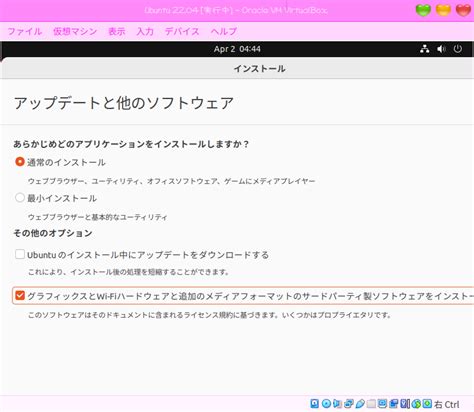Click the VirtualBox audio status icon
474x412 pixels.
pos(337,404)
